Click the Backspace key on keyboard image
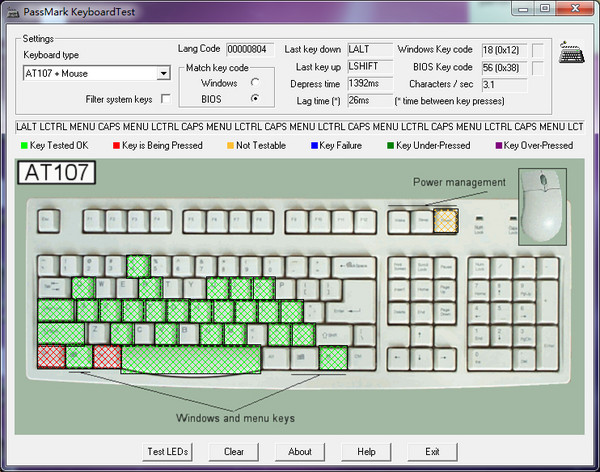600x472 pixels. point(354,266)
